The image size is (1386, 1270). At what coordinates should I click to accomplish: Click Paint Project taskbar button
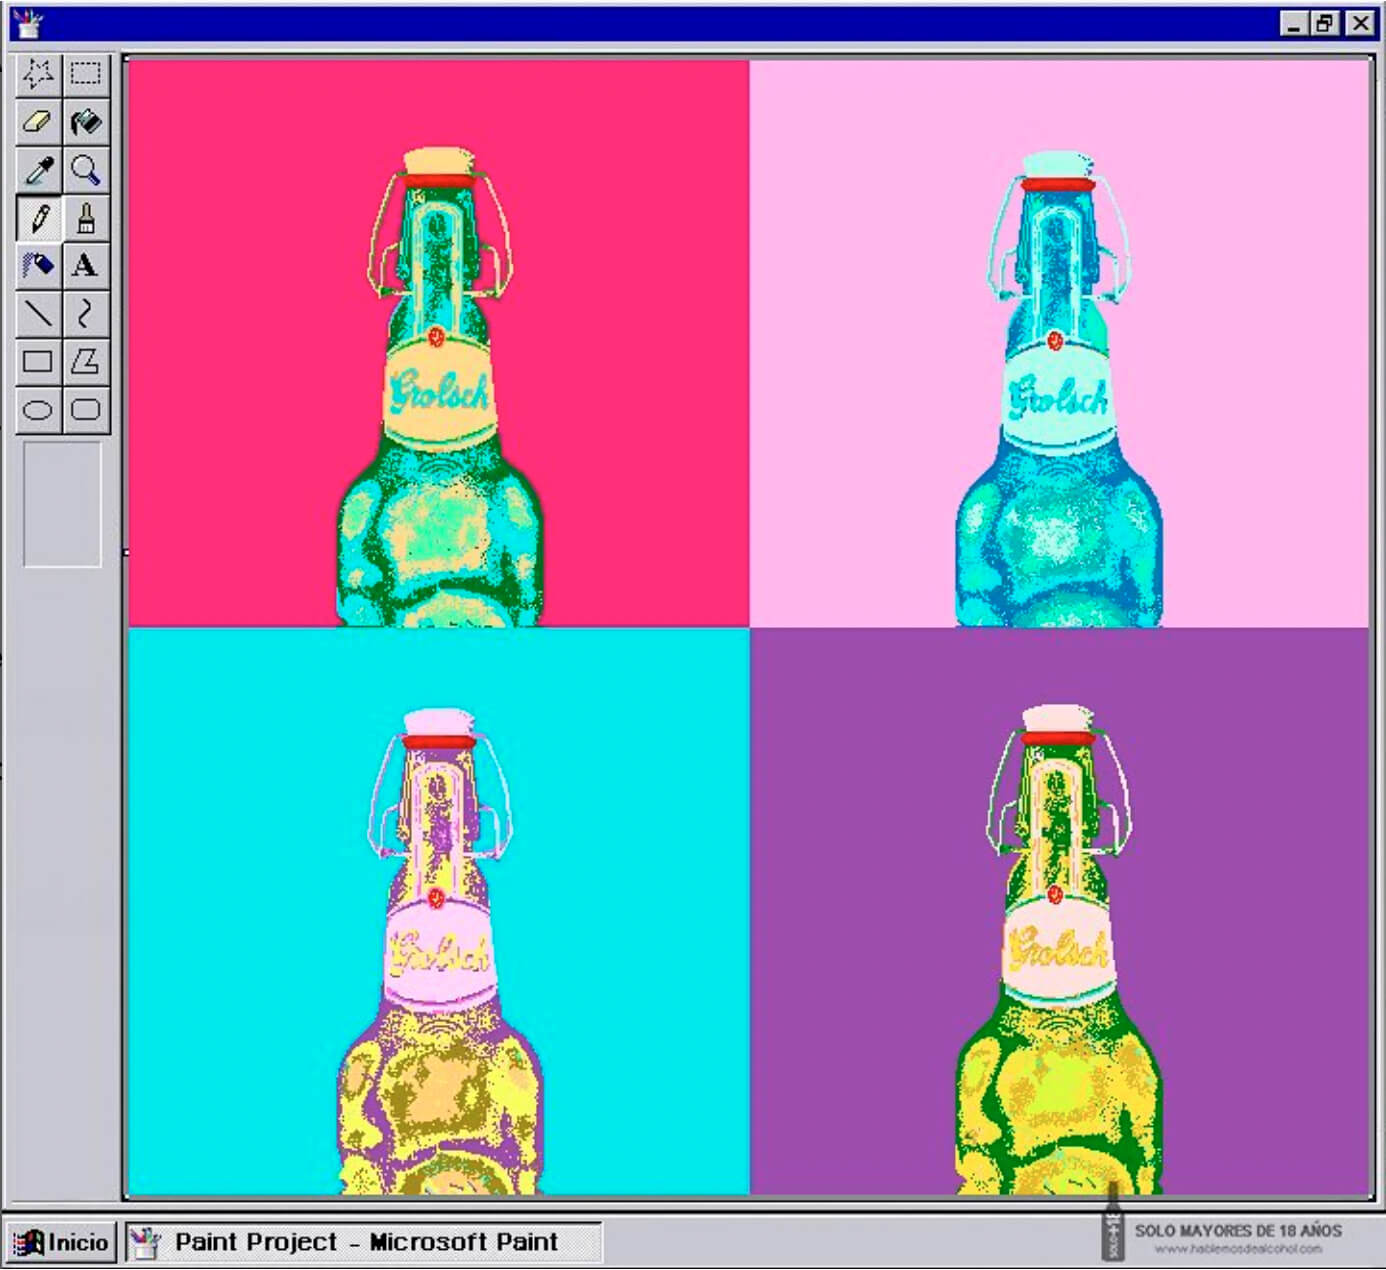tap(364, 1242)
